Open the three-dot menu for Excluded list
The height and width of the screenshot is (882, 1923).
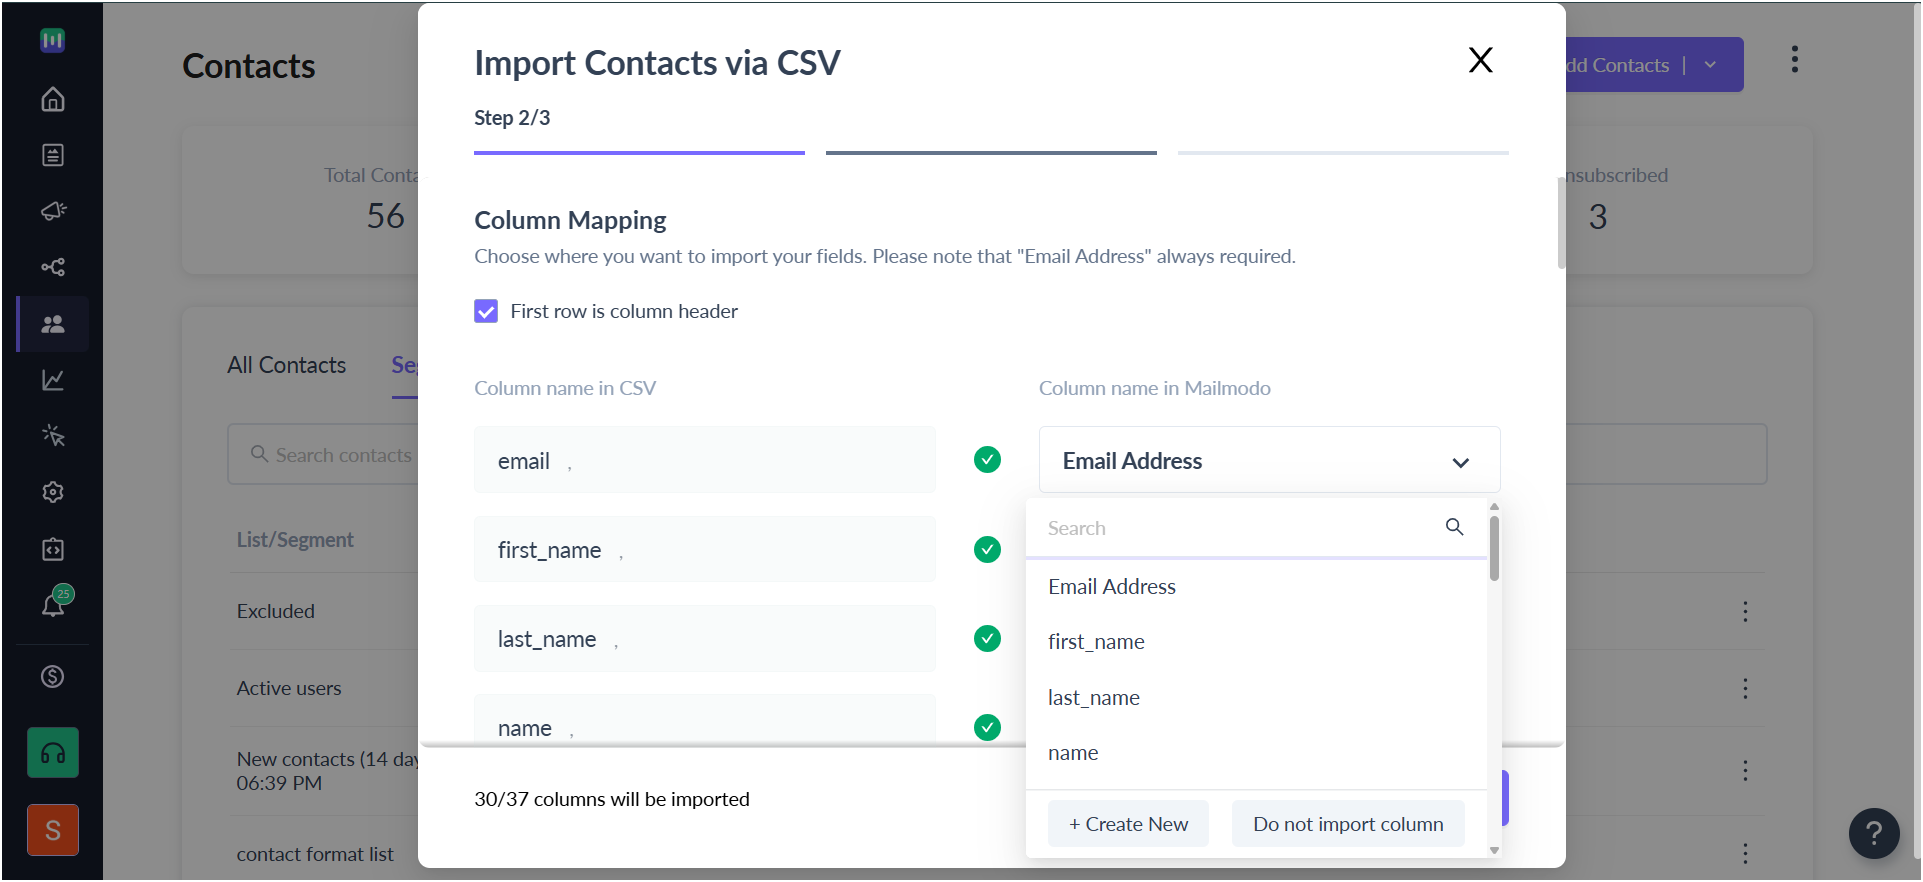(x=1745, y=611)
